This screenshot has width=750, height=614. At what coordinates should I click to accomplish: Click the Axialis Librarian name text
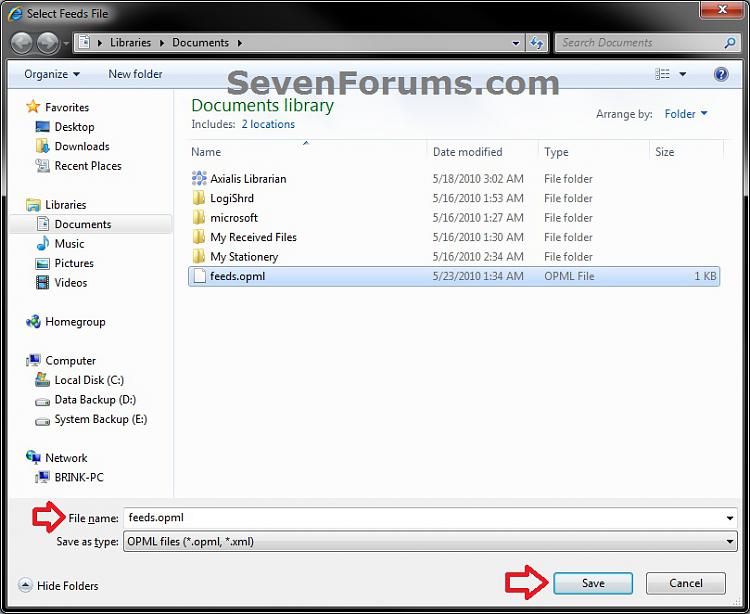(x=248, y=179)
